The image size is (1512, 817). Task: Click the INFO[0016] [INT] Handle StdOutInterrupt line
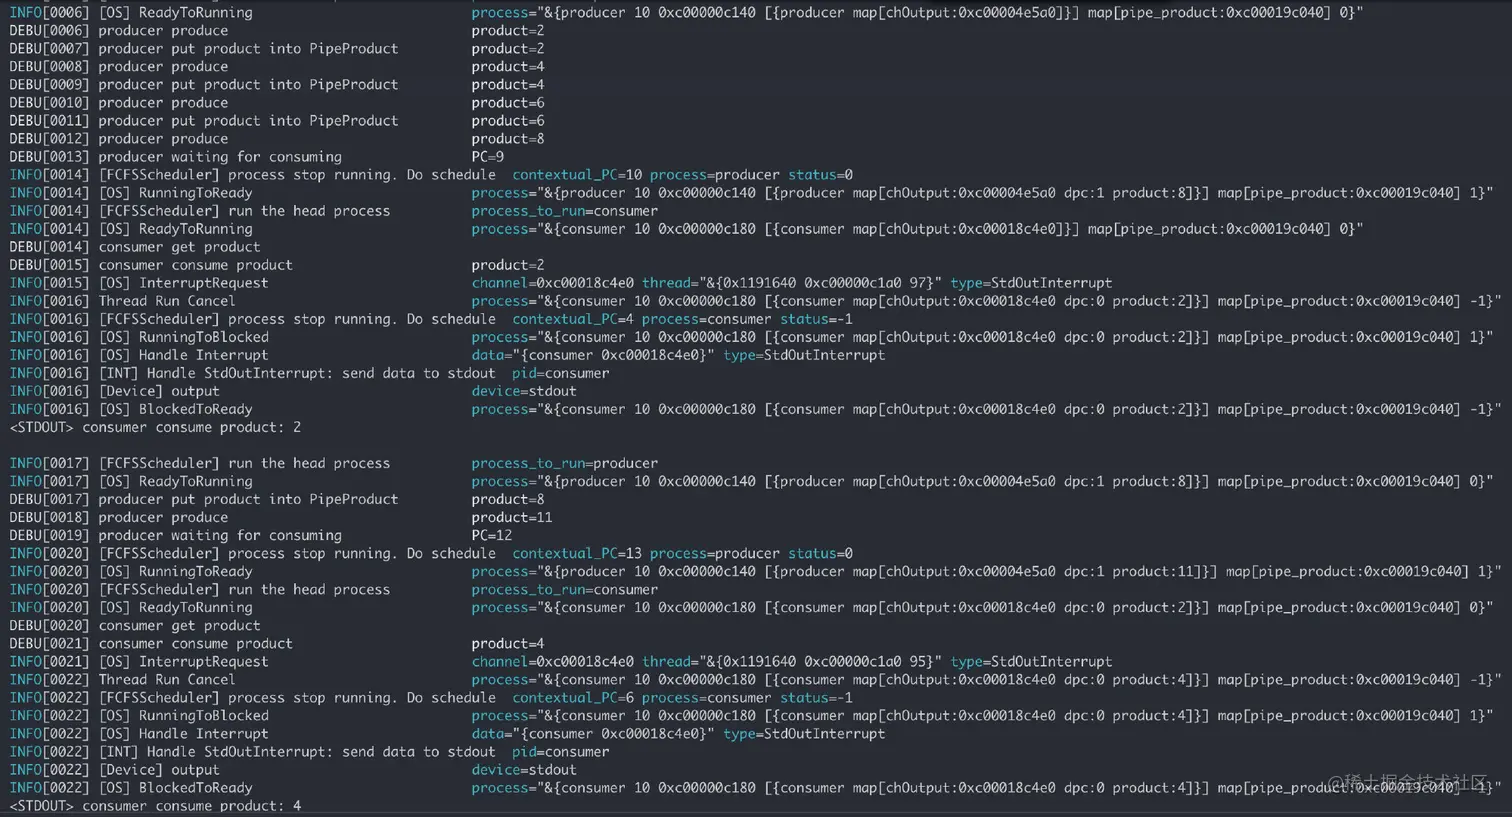click(309, 372)
